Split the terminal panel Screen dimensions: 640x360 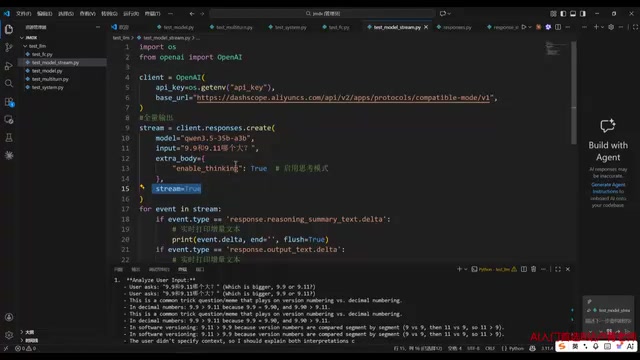524,269
